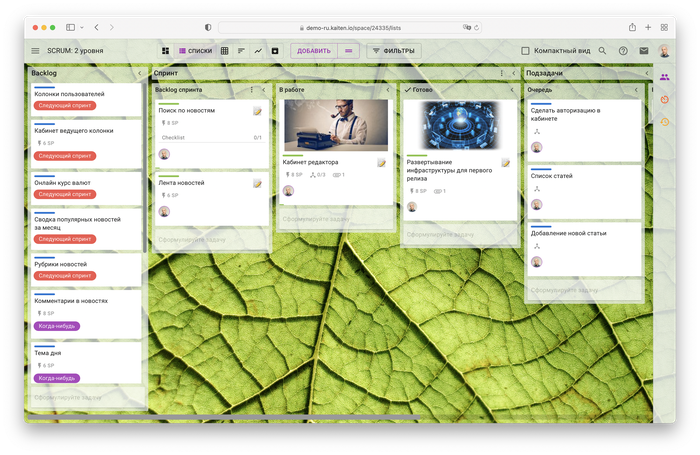Select the Списки view tab

click(x=196, y=50)
